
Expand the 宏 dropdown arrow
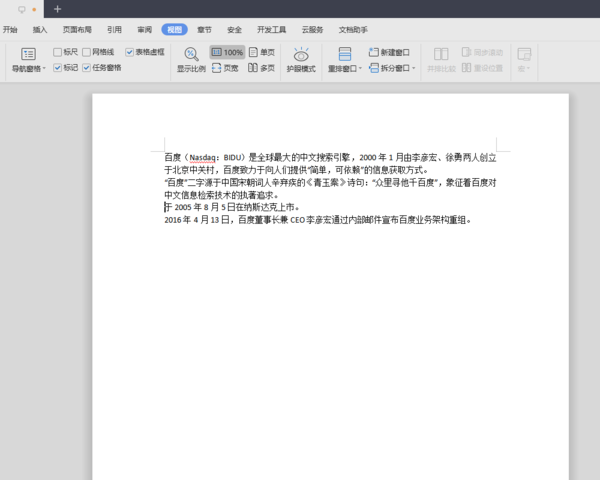[x=528, y=69]
